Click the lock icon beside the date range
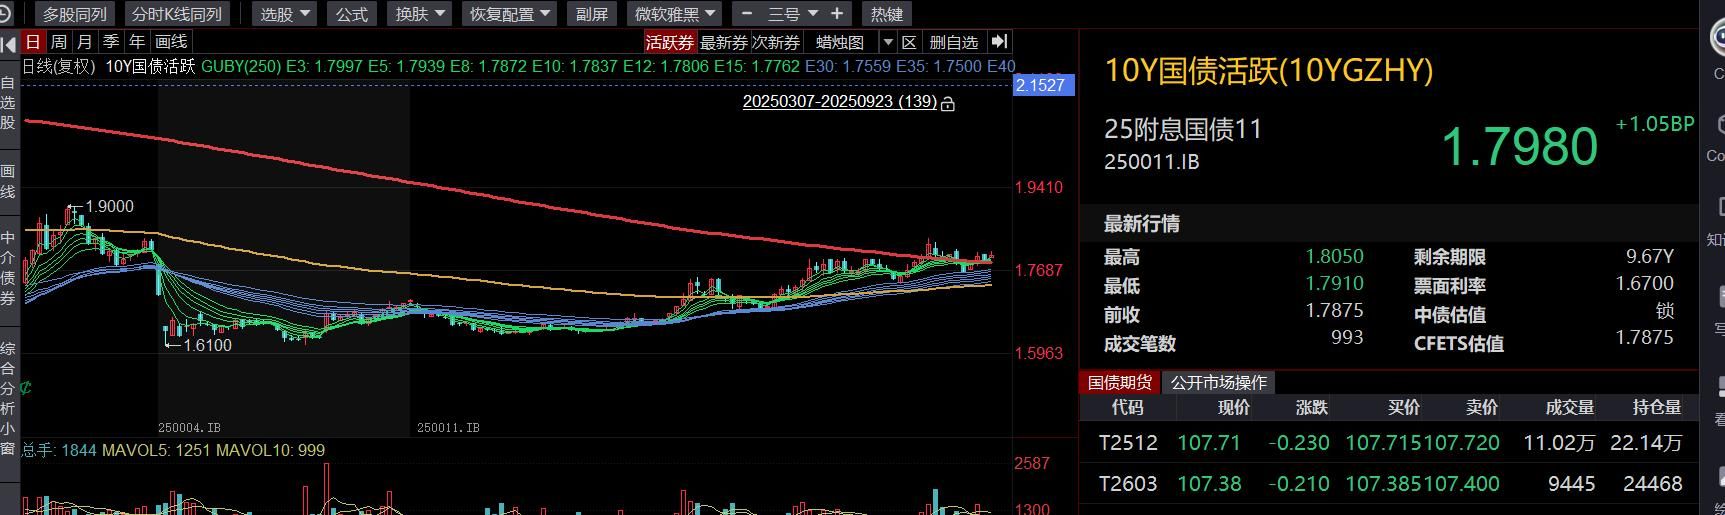Image resolution: width=1725 pixels, height=515 pixels. point(948,103)
